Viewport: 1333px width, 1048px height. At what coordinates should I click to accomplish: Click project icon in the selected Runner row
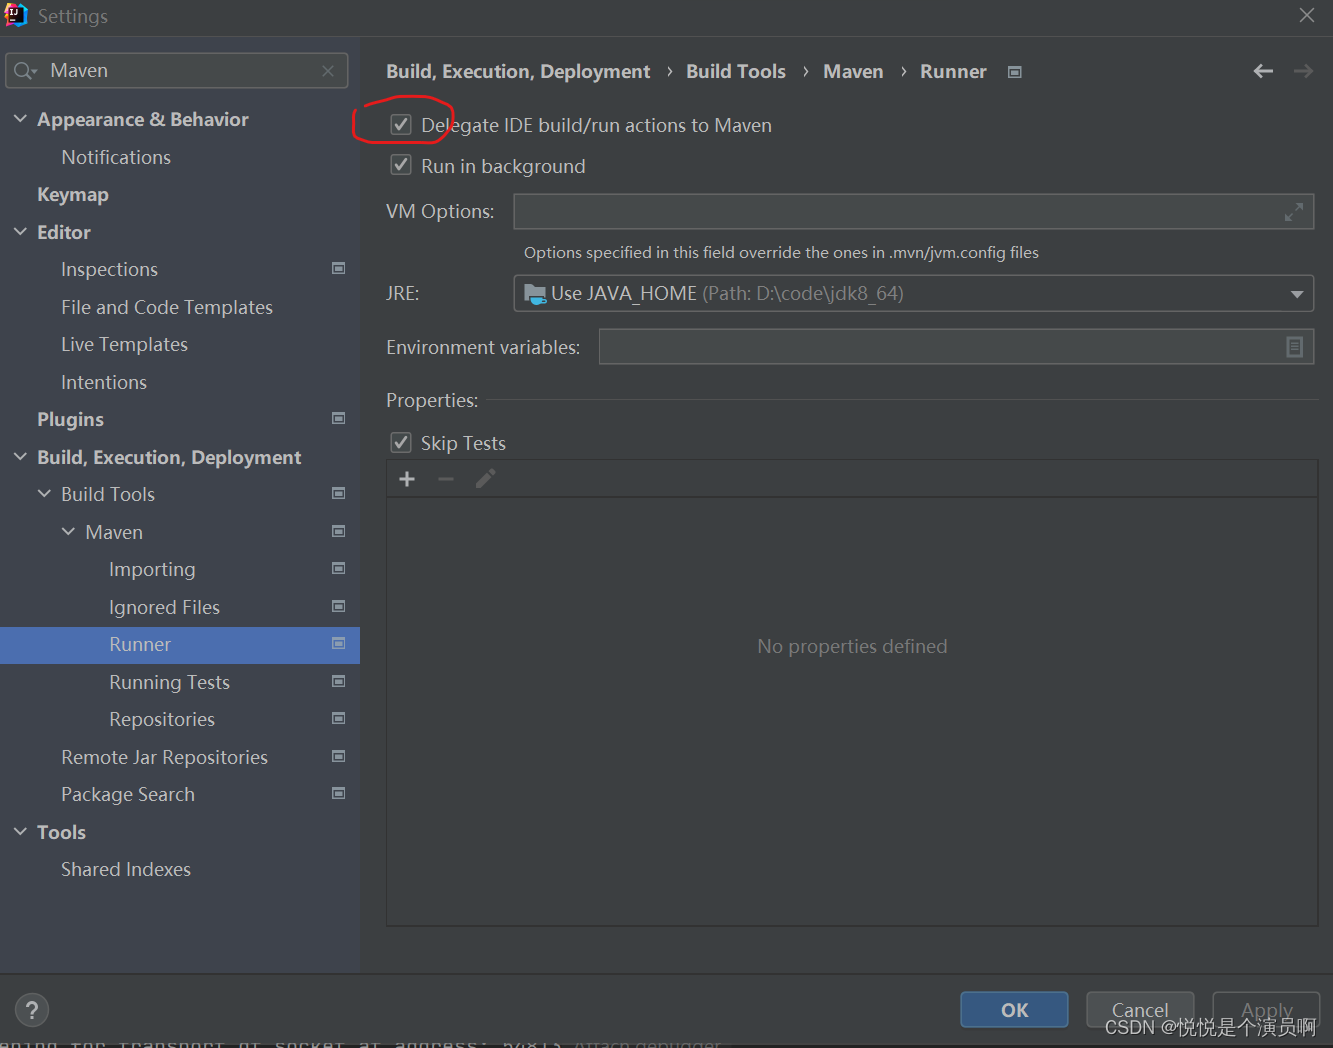pos(339,643)
